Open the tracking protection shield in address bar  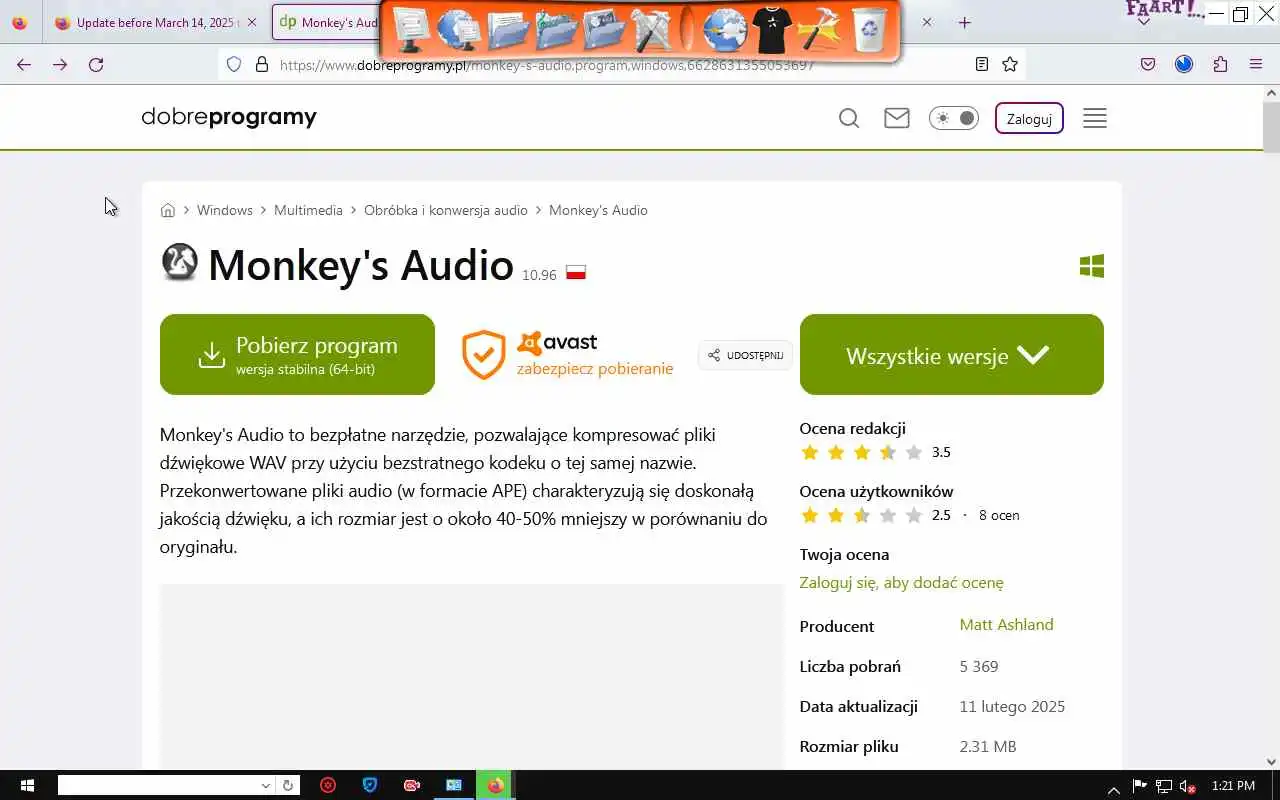click(234, 64)
